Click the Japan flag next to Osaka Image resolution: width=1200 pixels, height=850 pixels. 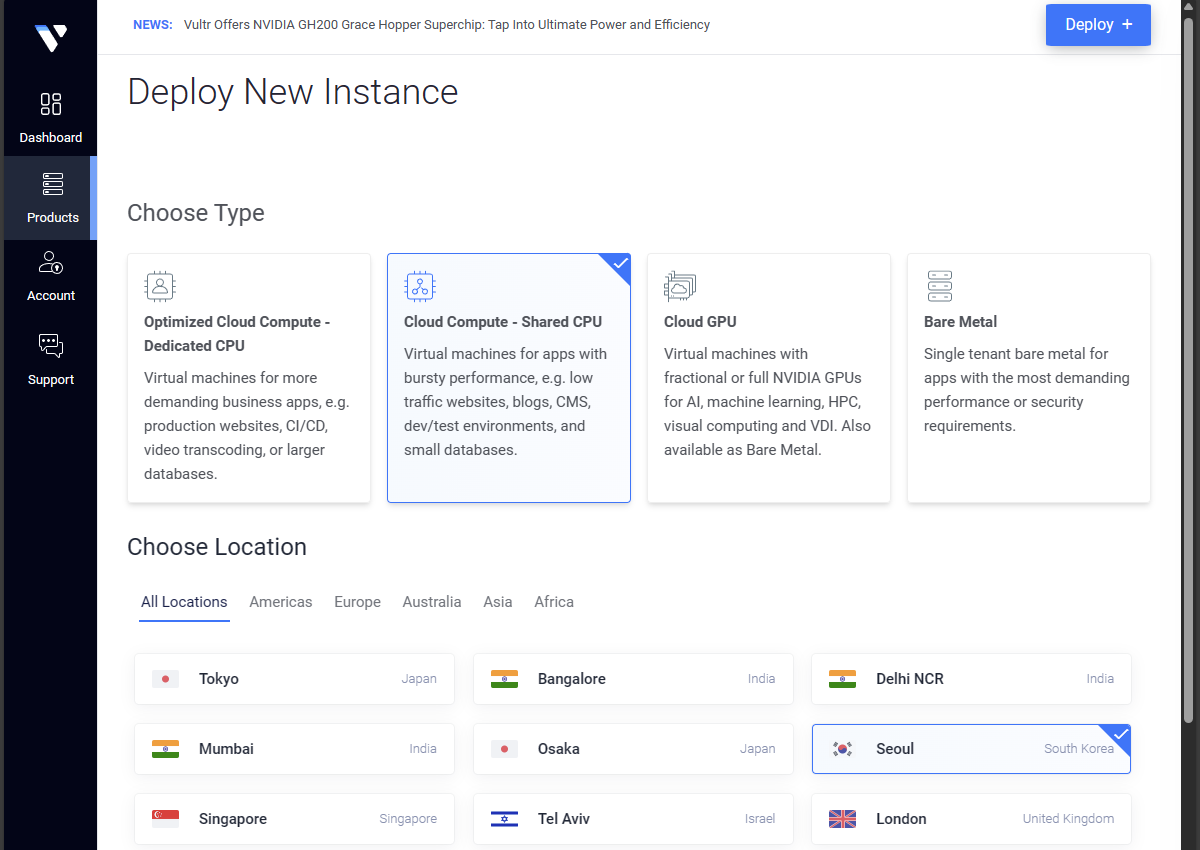[504, 749]
